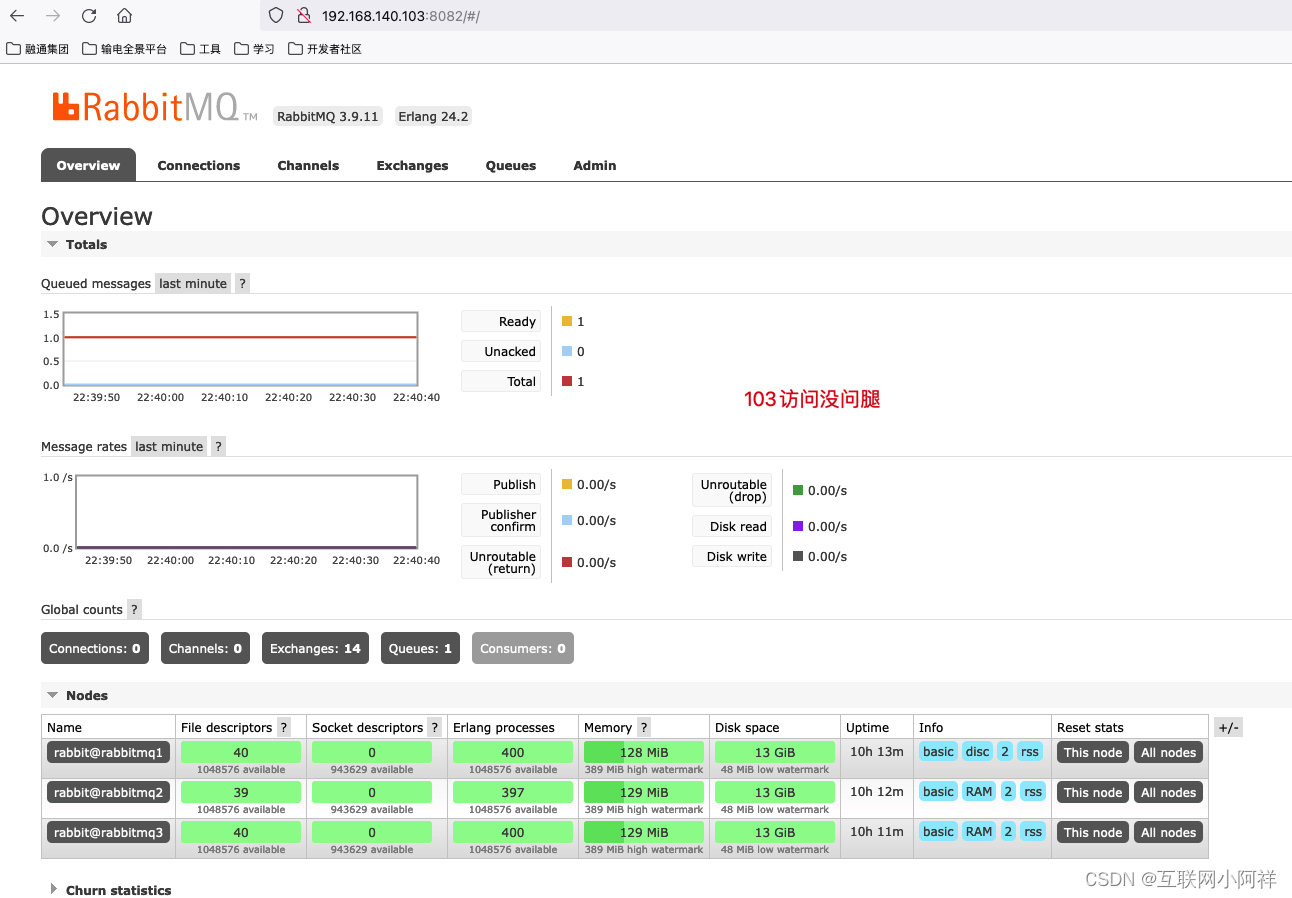
Task: Click the RabbitMQ logo
Action: coord(154,107)
